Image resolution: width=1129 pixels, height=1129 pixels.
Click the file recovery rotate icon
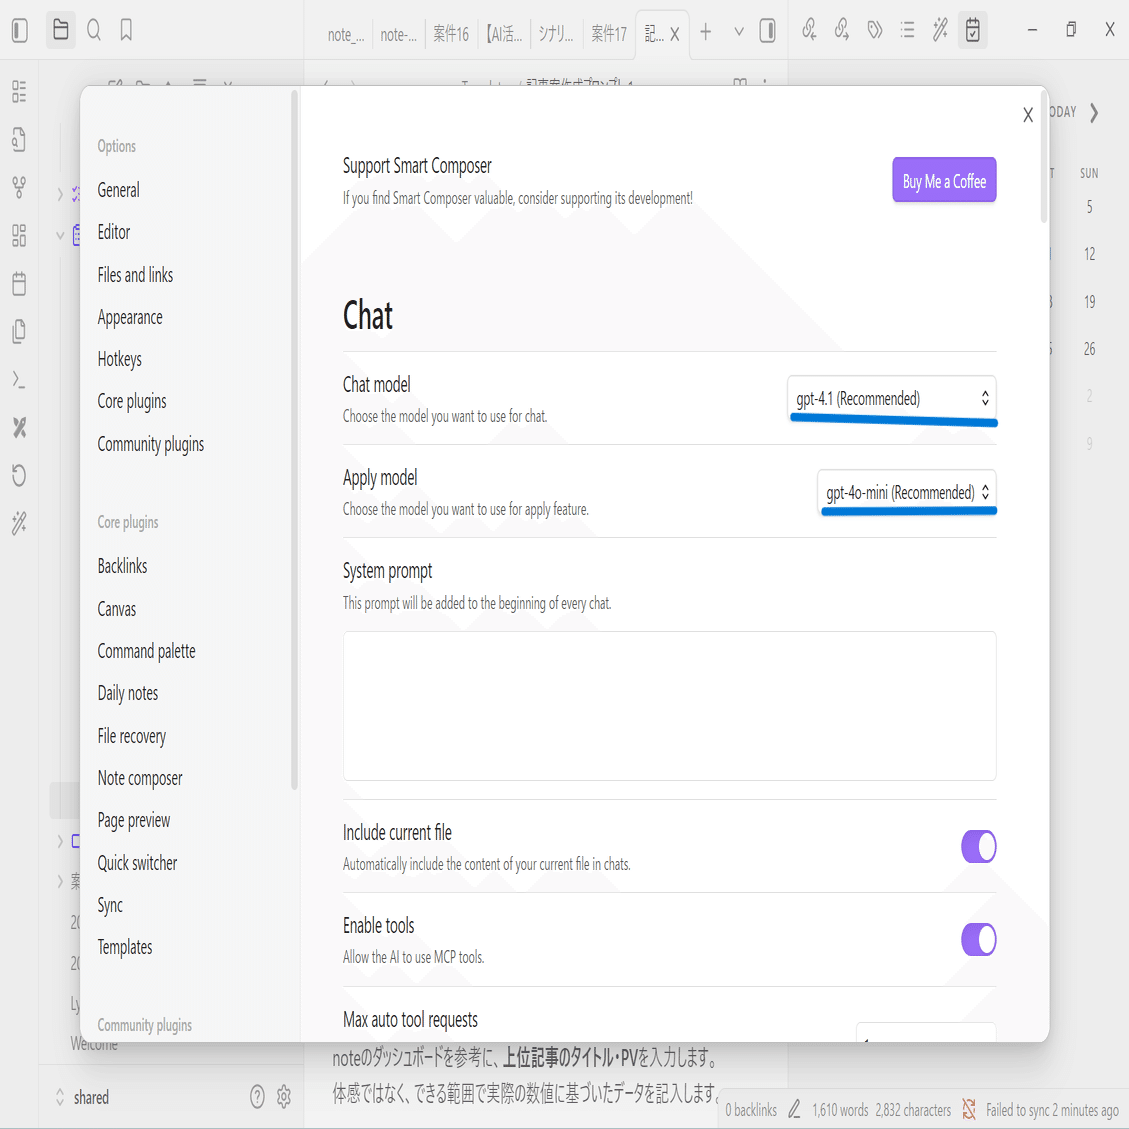19,475
